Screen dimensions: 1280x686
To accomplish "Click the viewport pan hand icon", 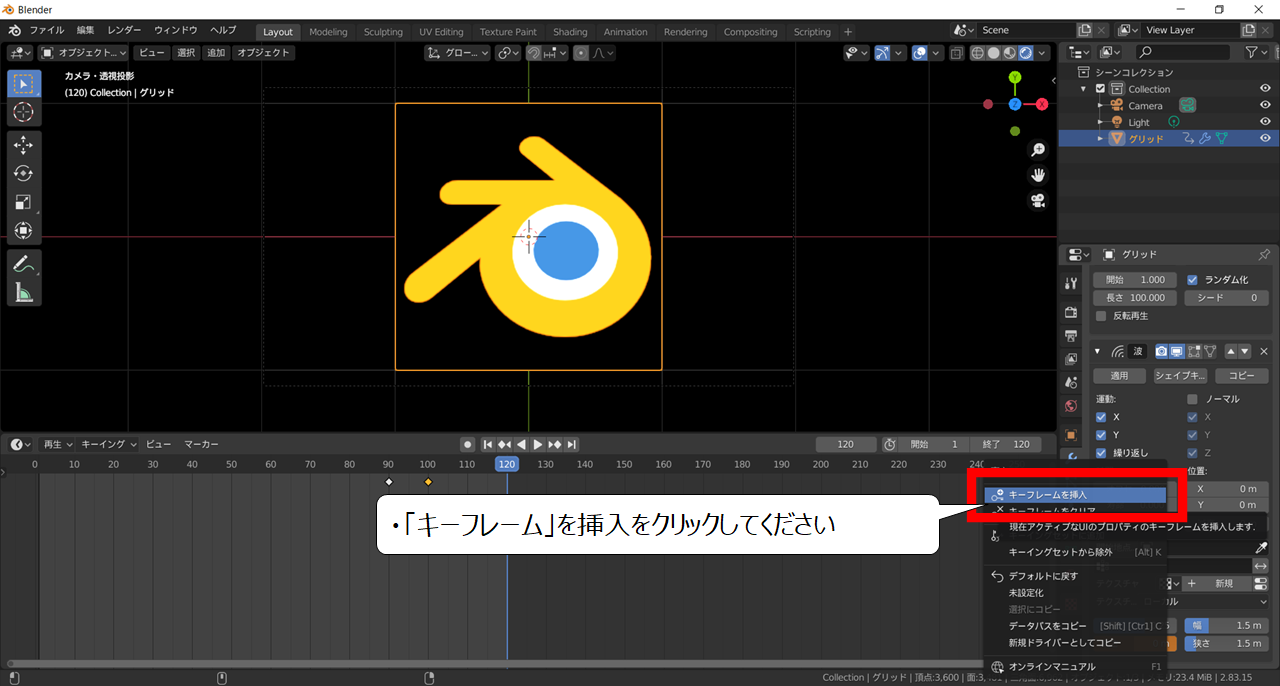I will click(x=1038, y=175).
